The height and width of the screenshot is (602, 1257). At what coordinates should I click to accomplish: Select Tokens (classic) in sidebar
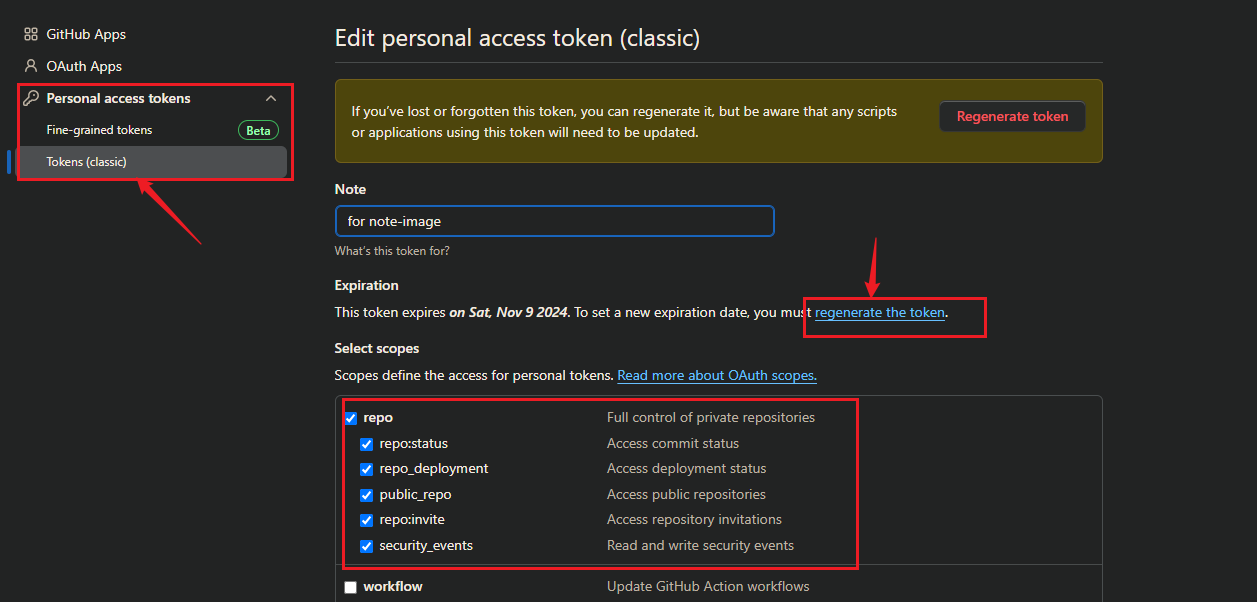[151, 162]
